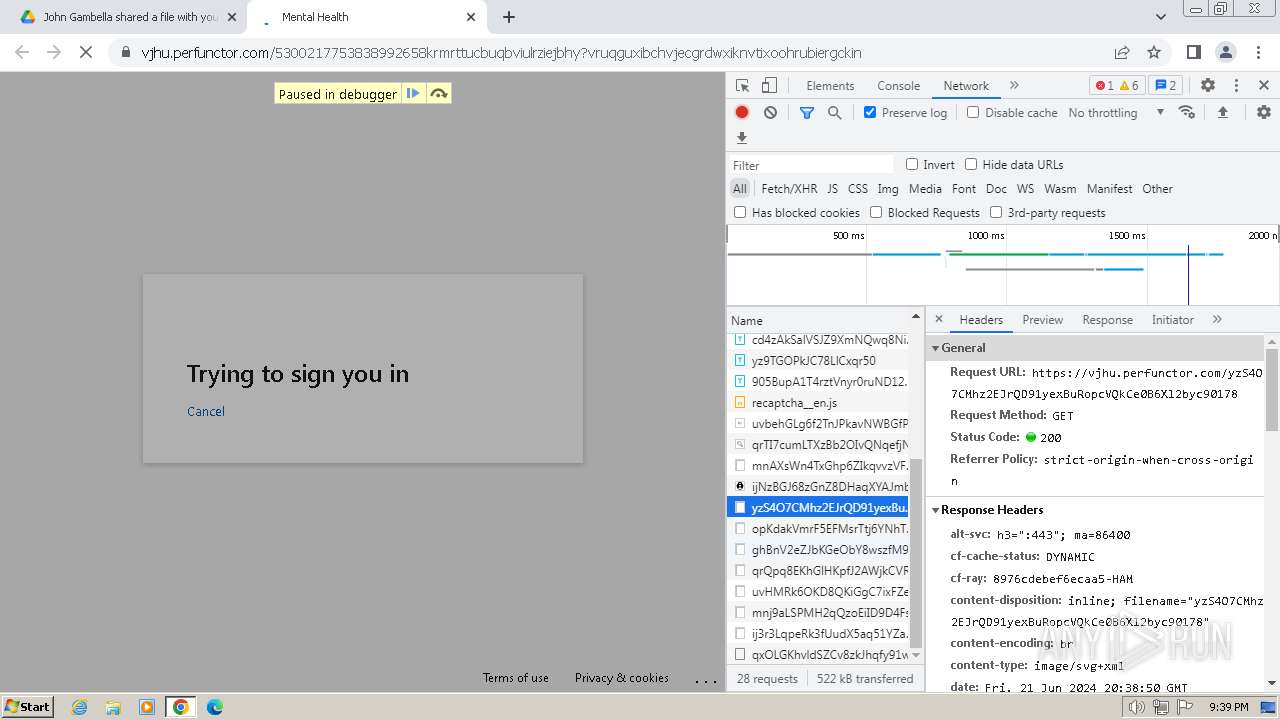Filter requests by JS type
The height and width of the screenshot is (720, 1280).
[832, 188]
